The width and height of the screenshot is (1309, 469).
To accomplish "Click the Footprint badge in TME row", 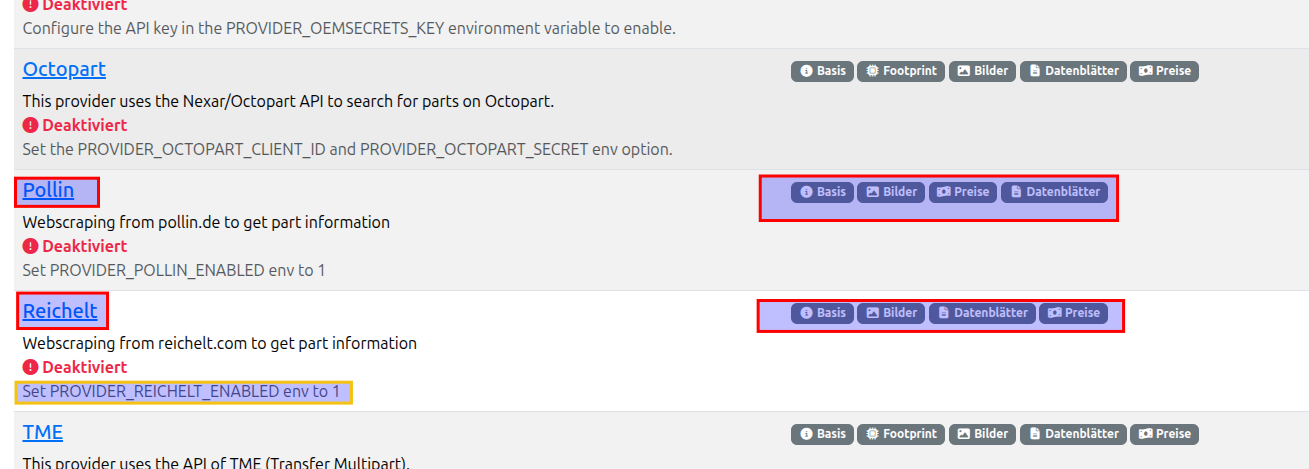I will [901, 434].
